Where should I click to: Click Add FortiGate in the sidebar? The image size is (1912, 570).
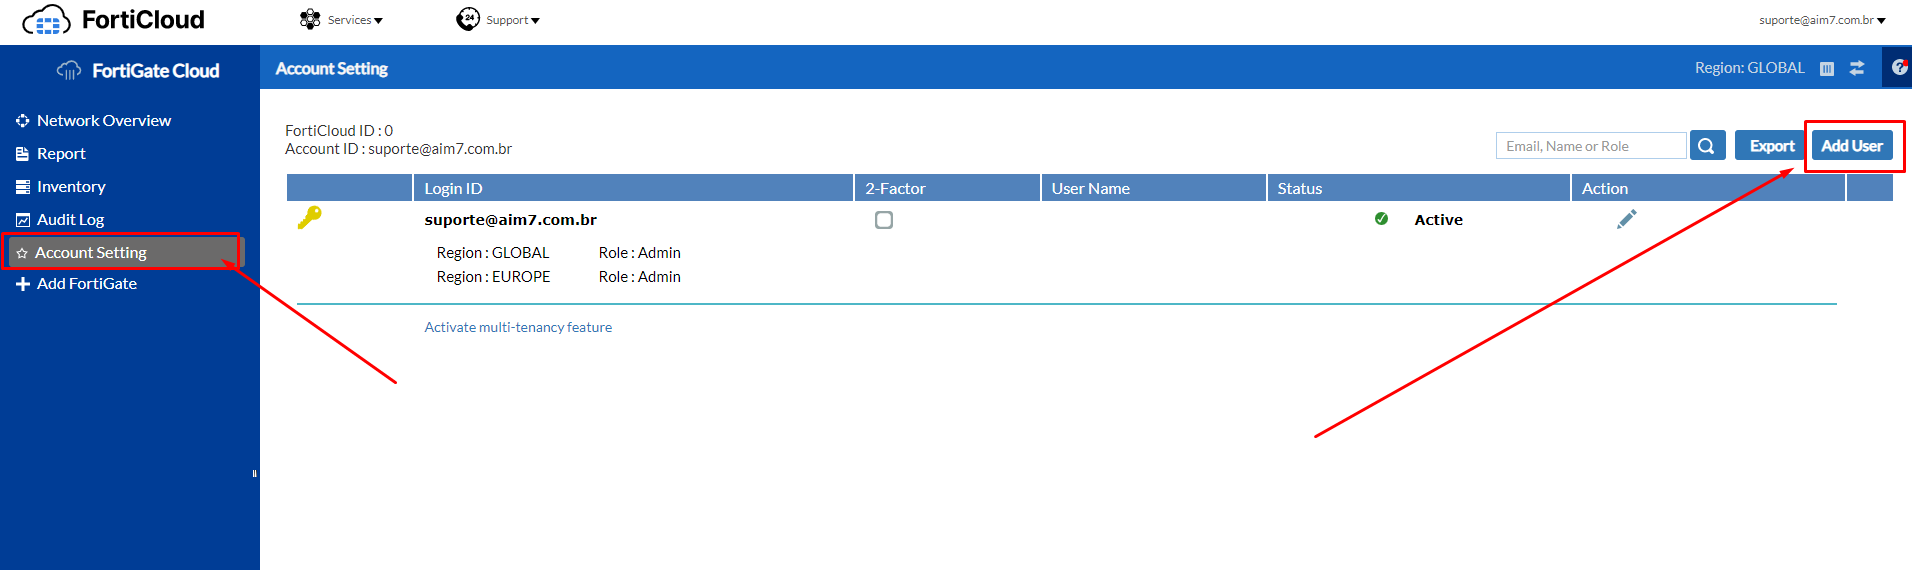(87, 283)
